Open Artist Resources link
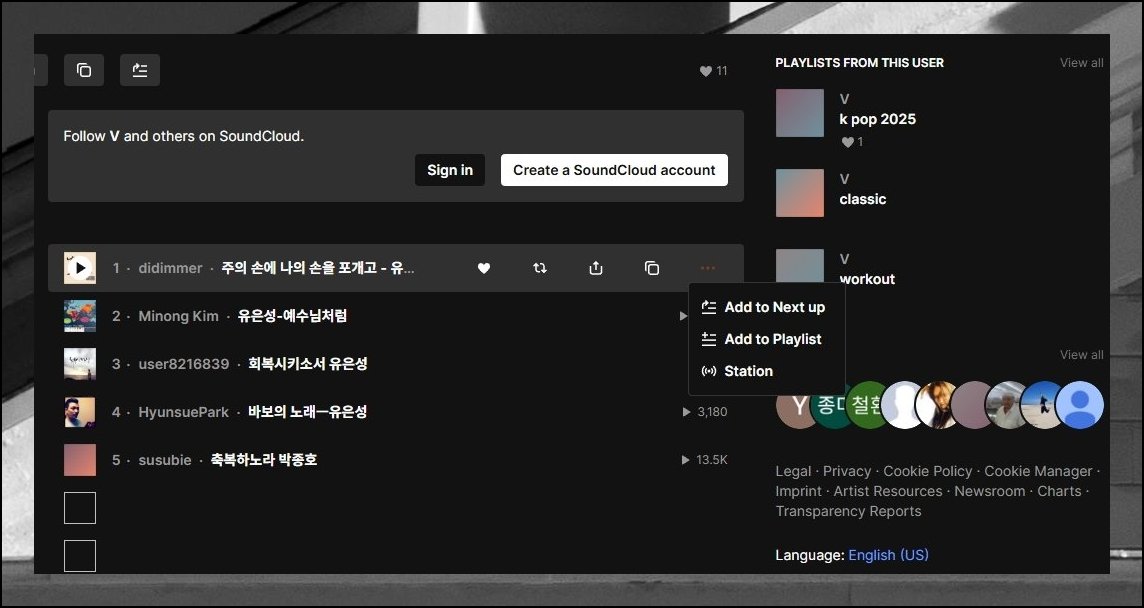The height and width of the screenshot is (608, 1144). pos(888,491)
